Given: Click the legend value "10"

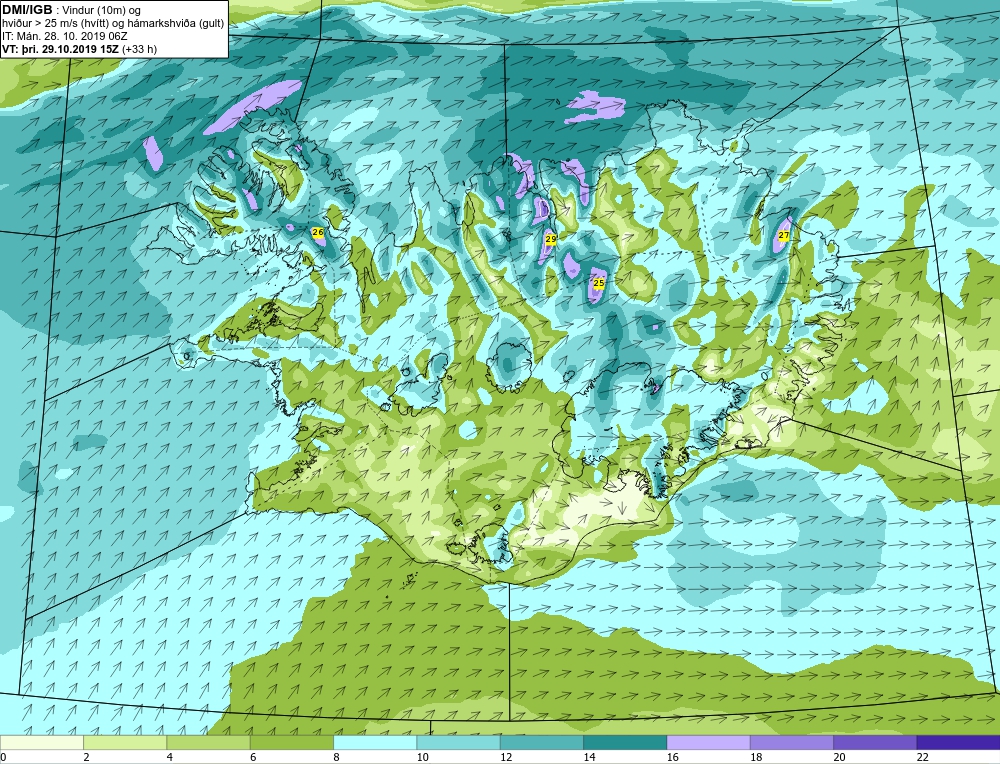Looking at the screenshot, I should tap(422, 757).
